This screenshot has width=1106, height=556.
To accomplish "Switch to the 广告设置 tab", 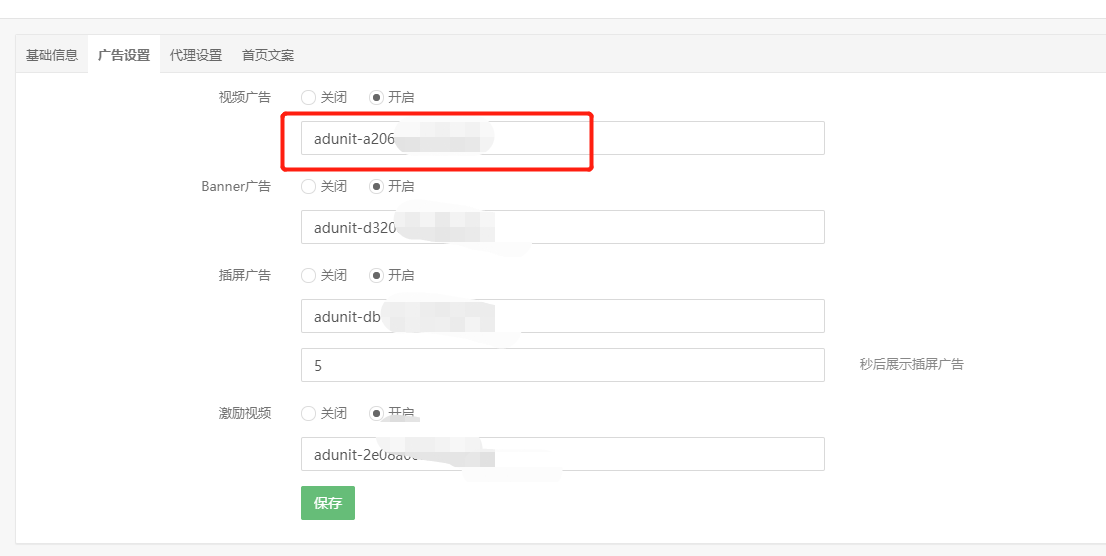I will pyautogui.click(x=124, y=55).
